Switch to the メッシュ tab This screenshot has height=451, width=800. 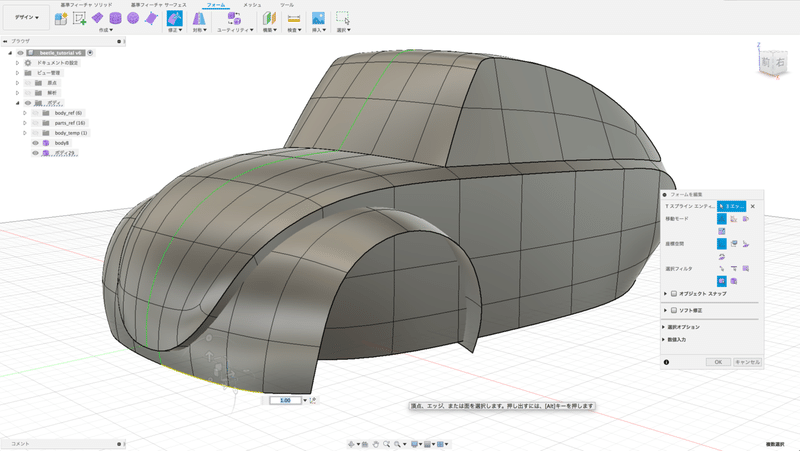coord(252,5)
